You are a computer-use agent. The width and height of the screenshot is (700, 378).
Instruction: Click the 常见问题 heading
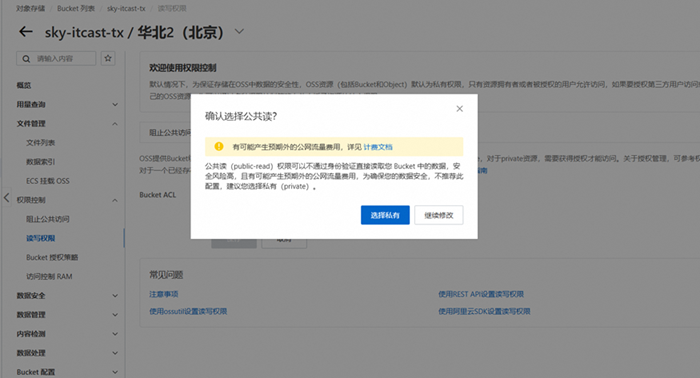(166, 275)
